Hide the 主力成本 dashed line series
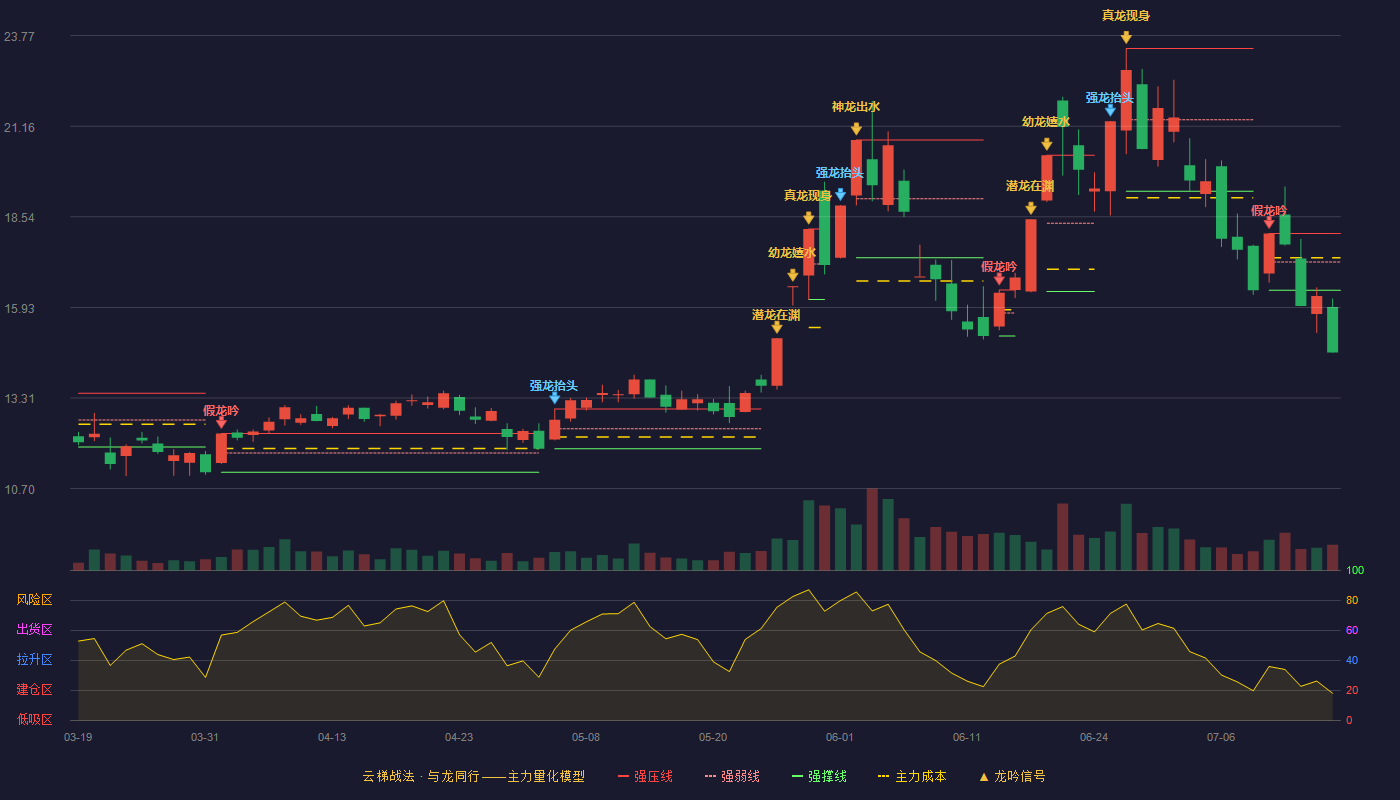Viewport: 1400px width, 800px height. click(x=912, y=776)
